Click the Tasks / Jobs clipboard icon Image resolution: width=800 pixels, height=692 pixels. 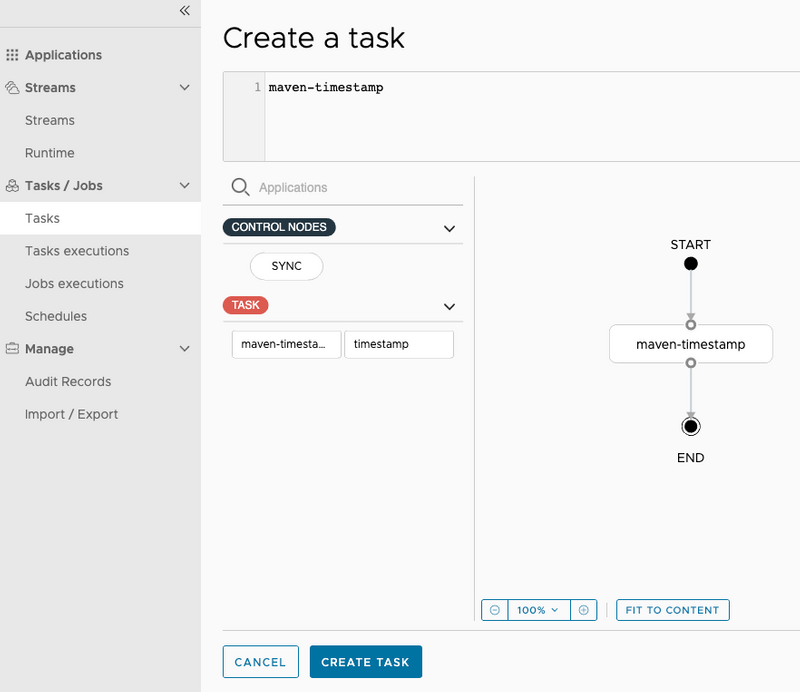pyautogui.click(x=12, y=185)
